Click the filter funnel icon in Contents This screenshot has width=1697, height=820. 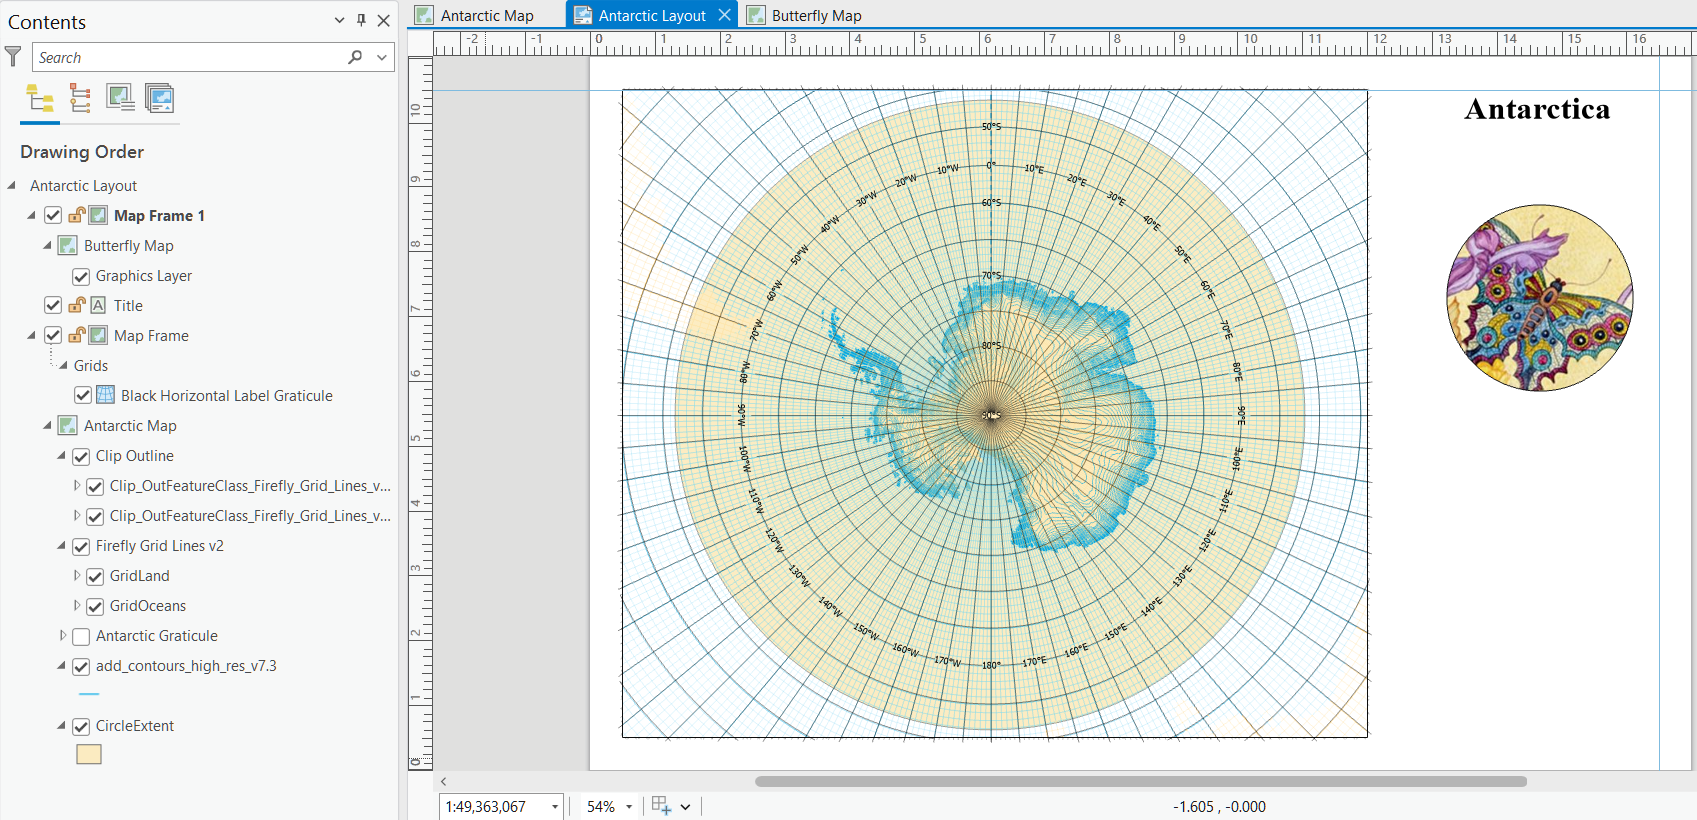tap(13, 57)
